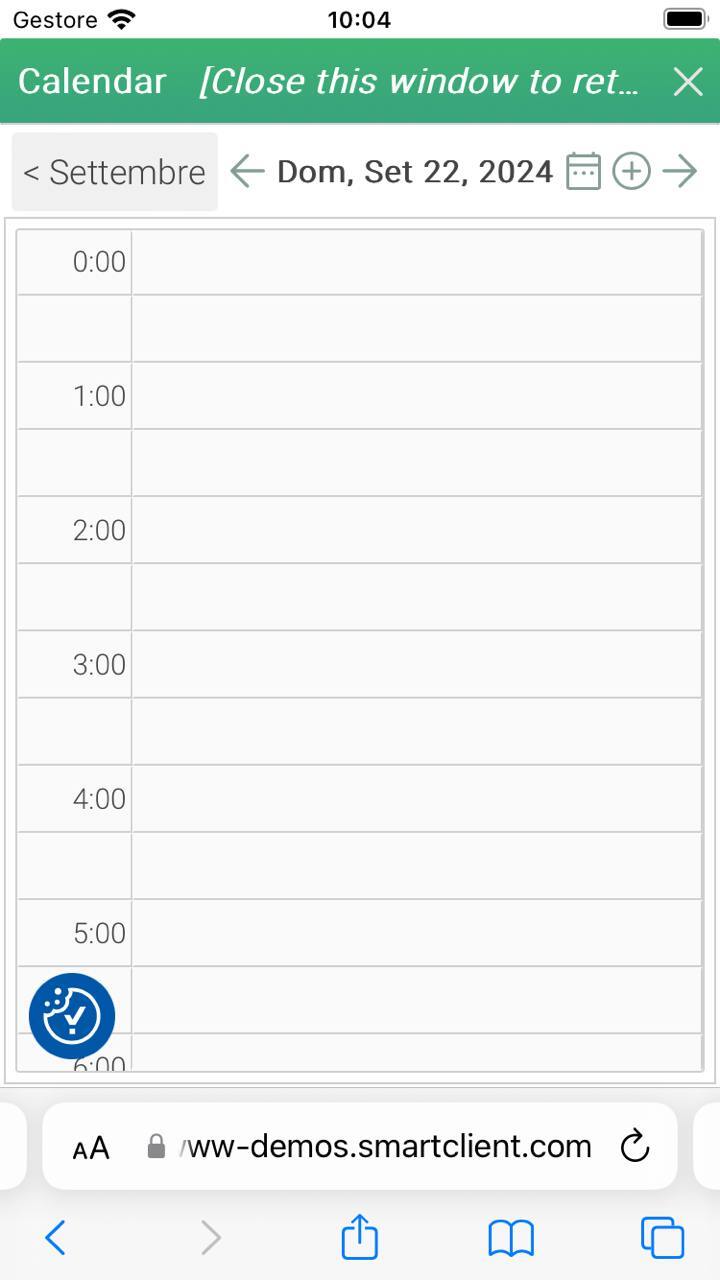Return to Settembre month view

(115, 172)
